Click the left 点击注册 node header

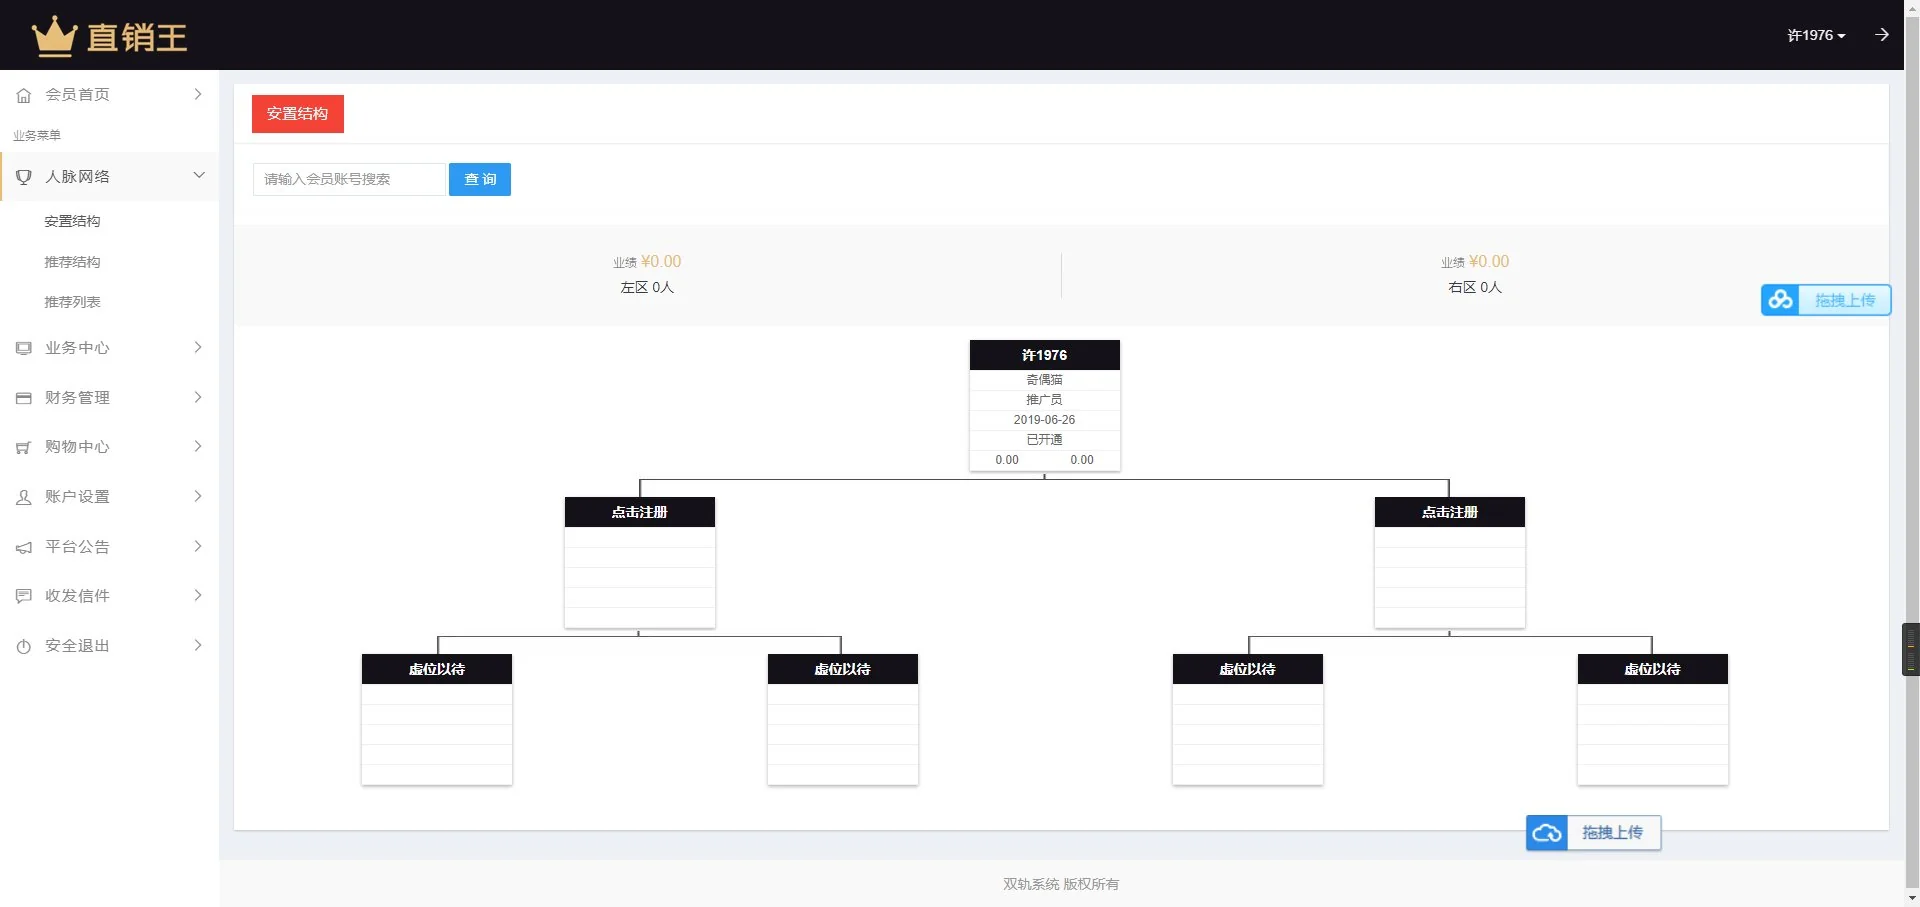(x=639, y=512)
